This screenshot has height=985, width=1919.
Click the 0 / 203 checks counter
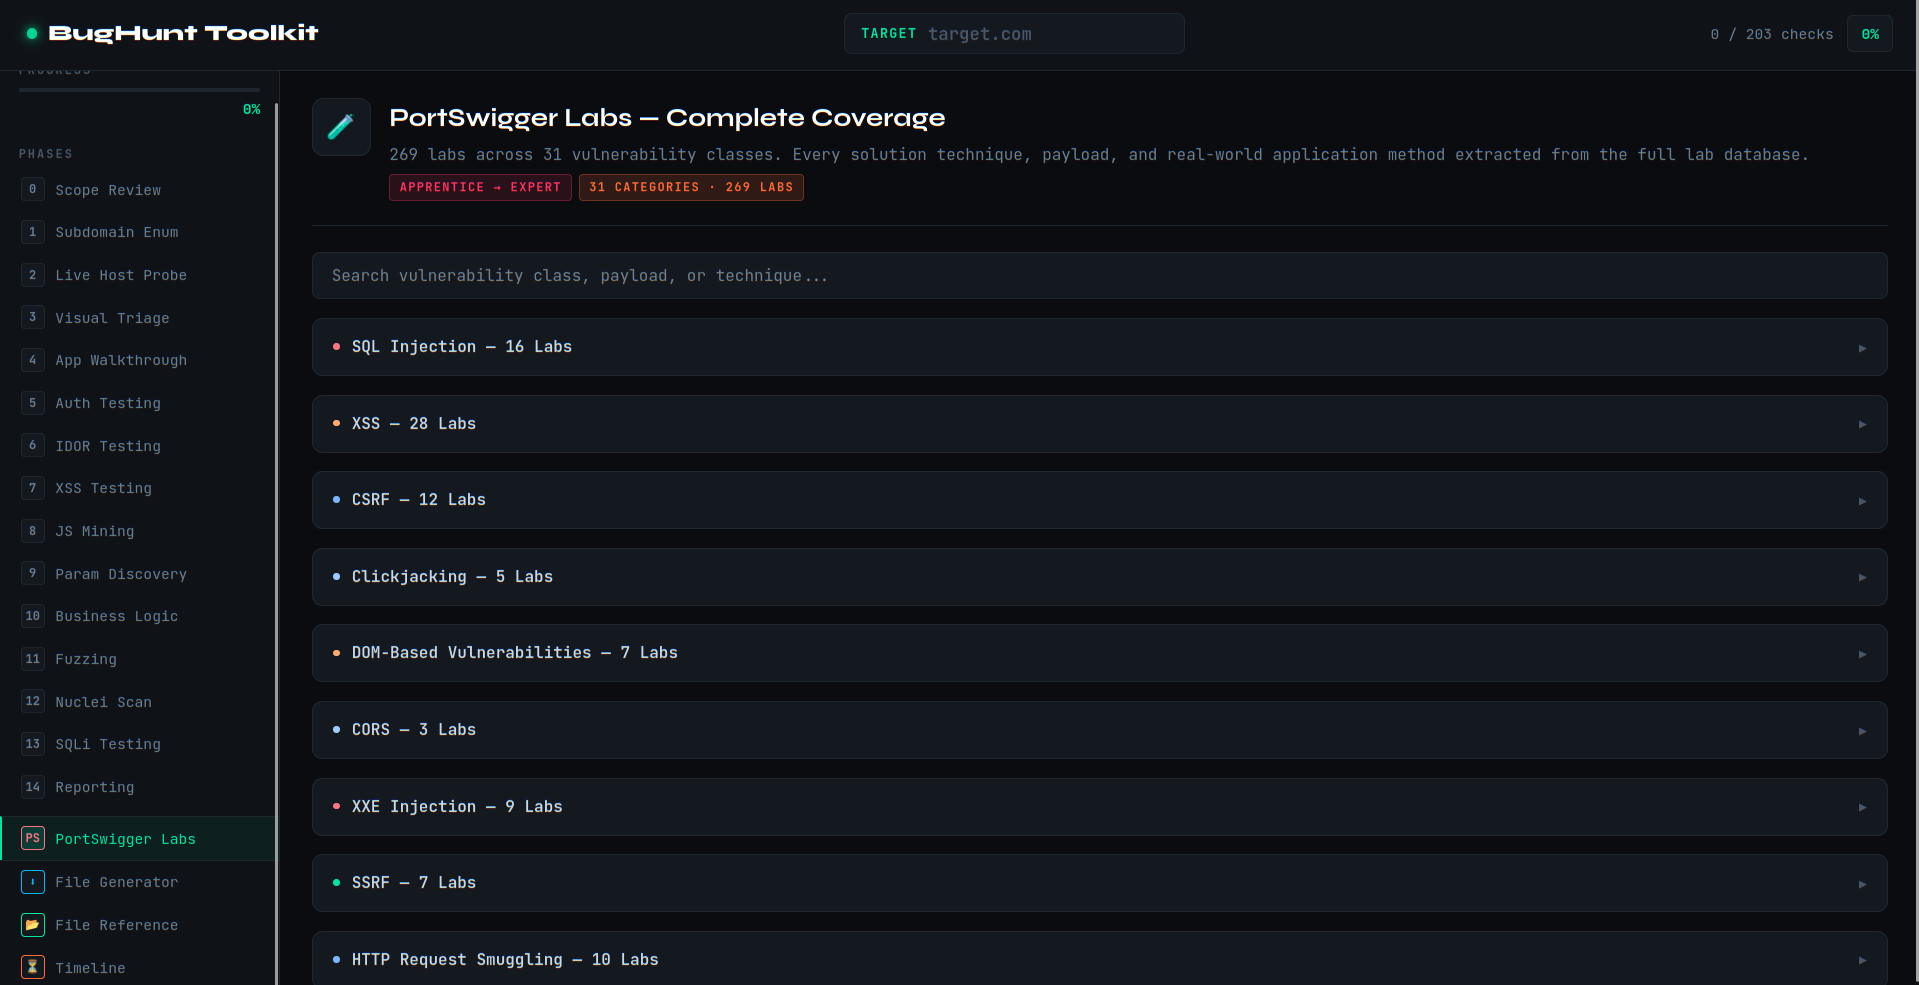pos(1771,34)
